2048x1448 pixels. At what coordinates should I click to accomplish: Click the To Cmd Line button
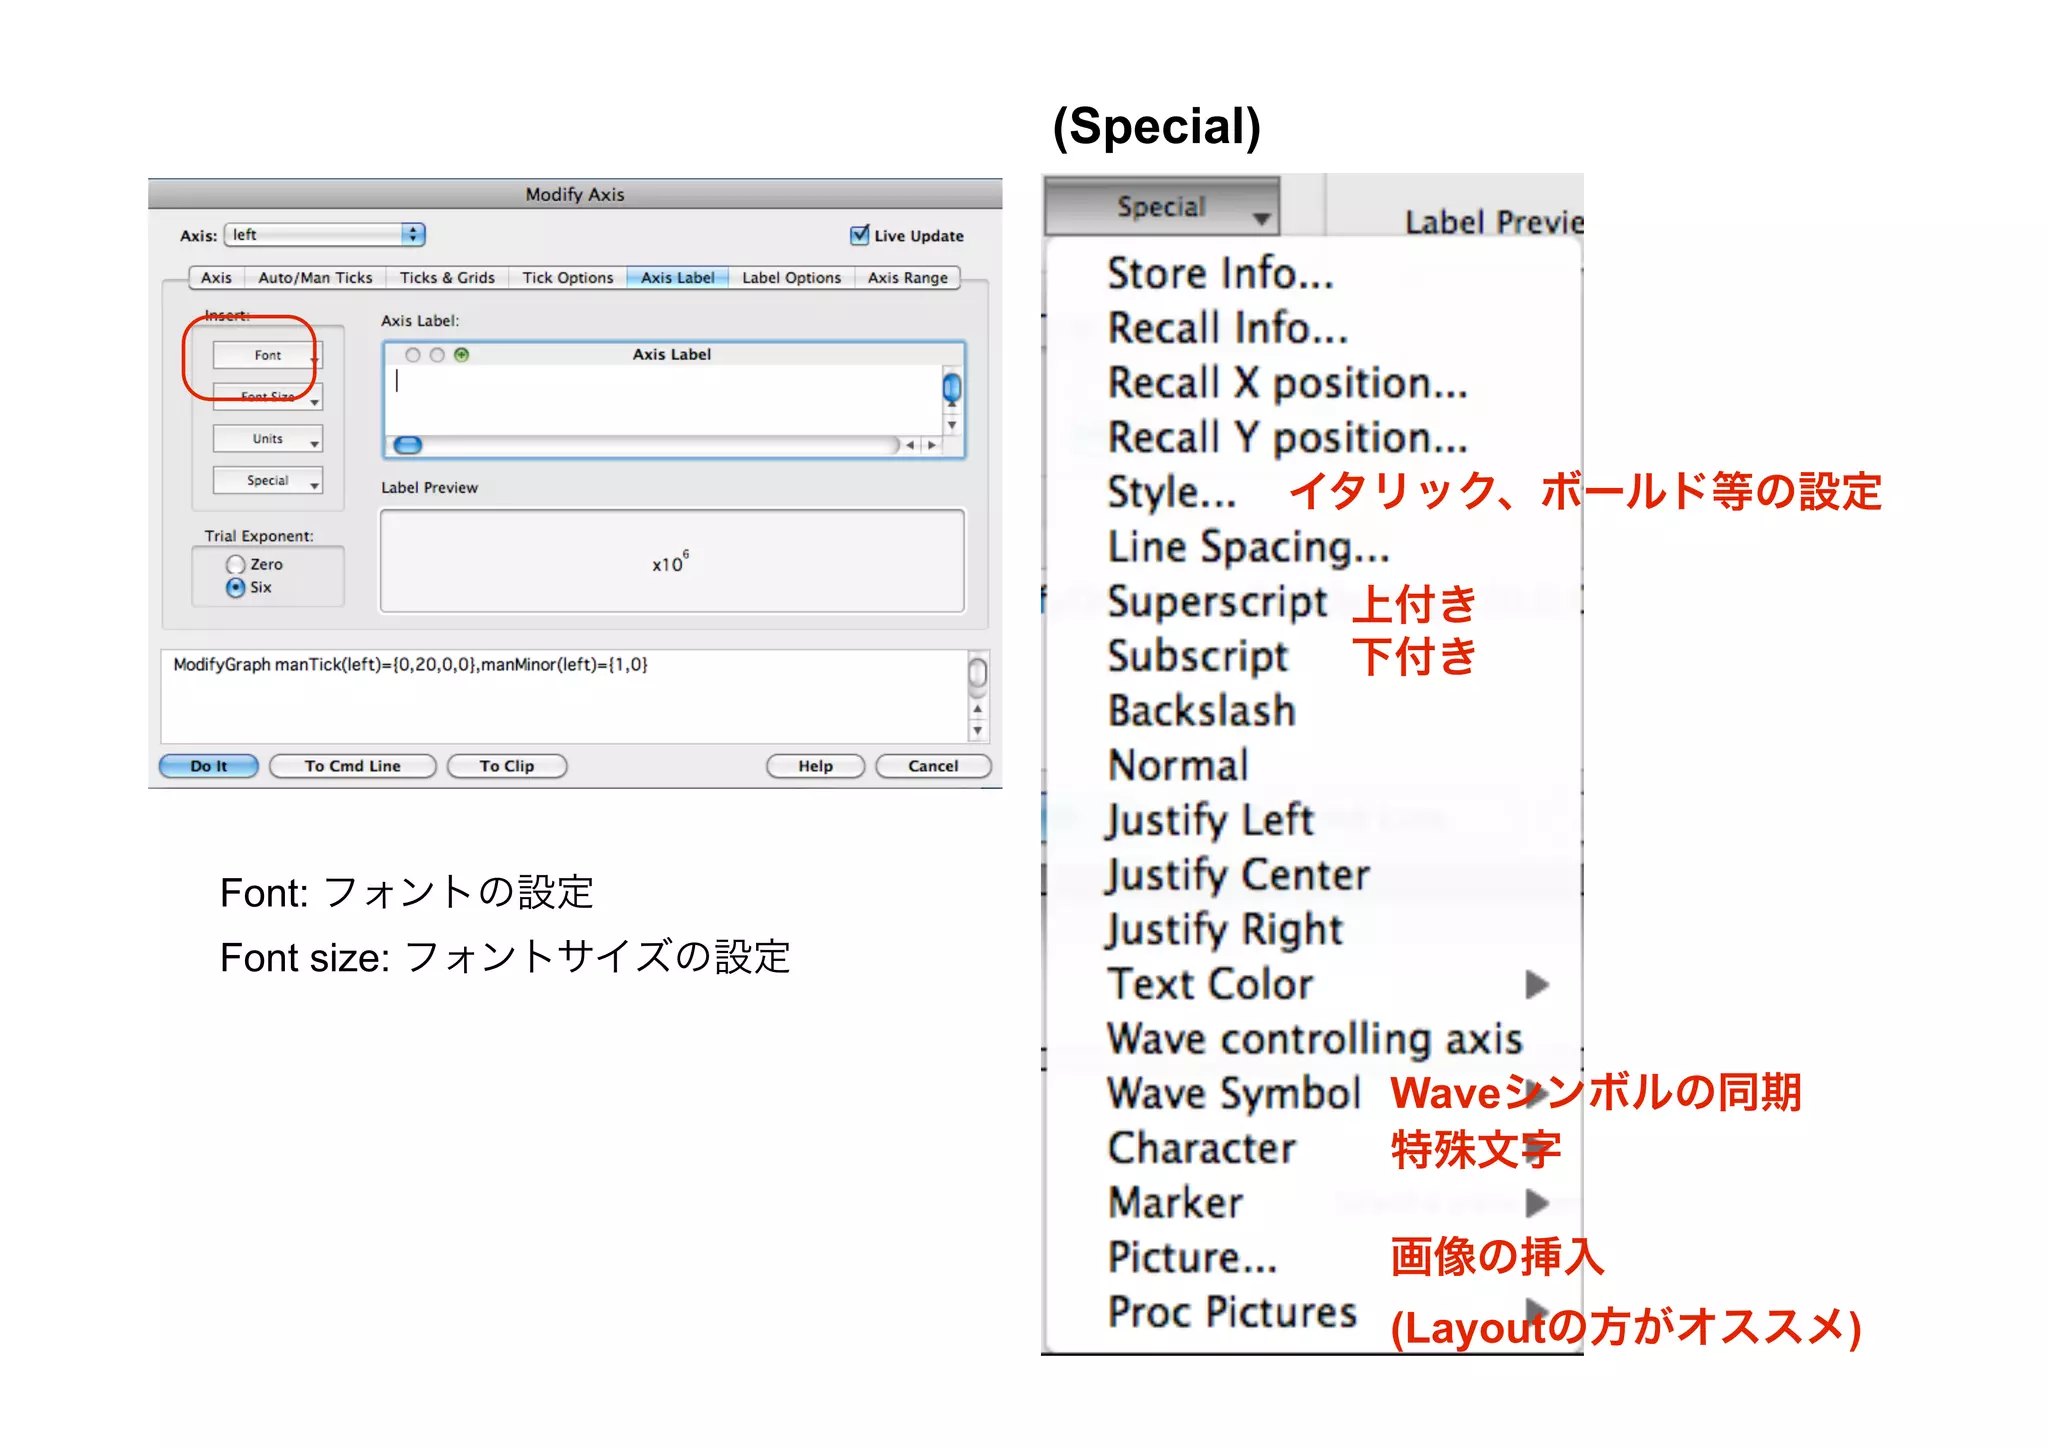pos(352,766)
